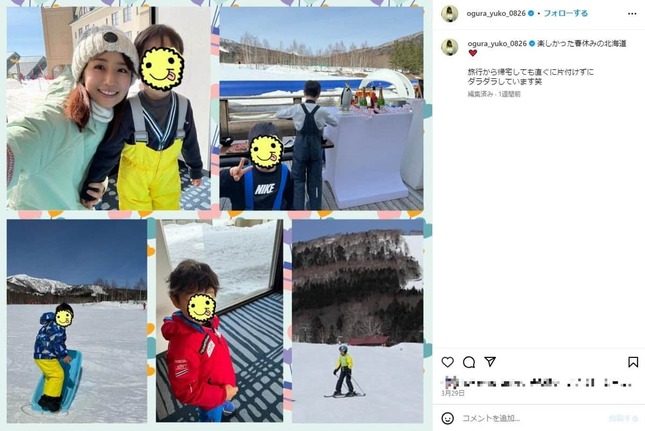Open ogura_yuko_0826 profile from header username
The width and height of the screenshot is (645, 431).
pyautogui.click(x=496, y=13)
